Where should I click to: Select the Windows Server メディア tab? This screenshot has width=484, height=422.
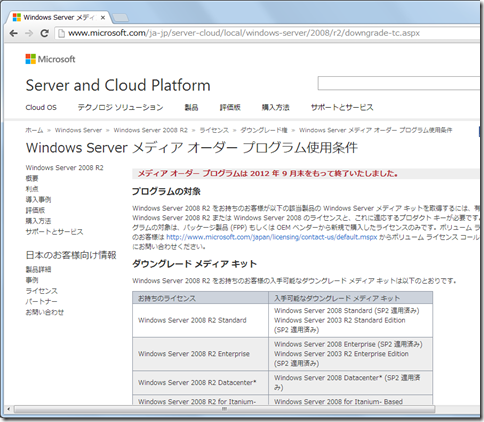pyautogui.click(x=59, y=18)
